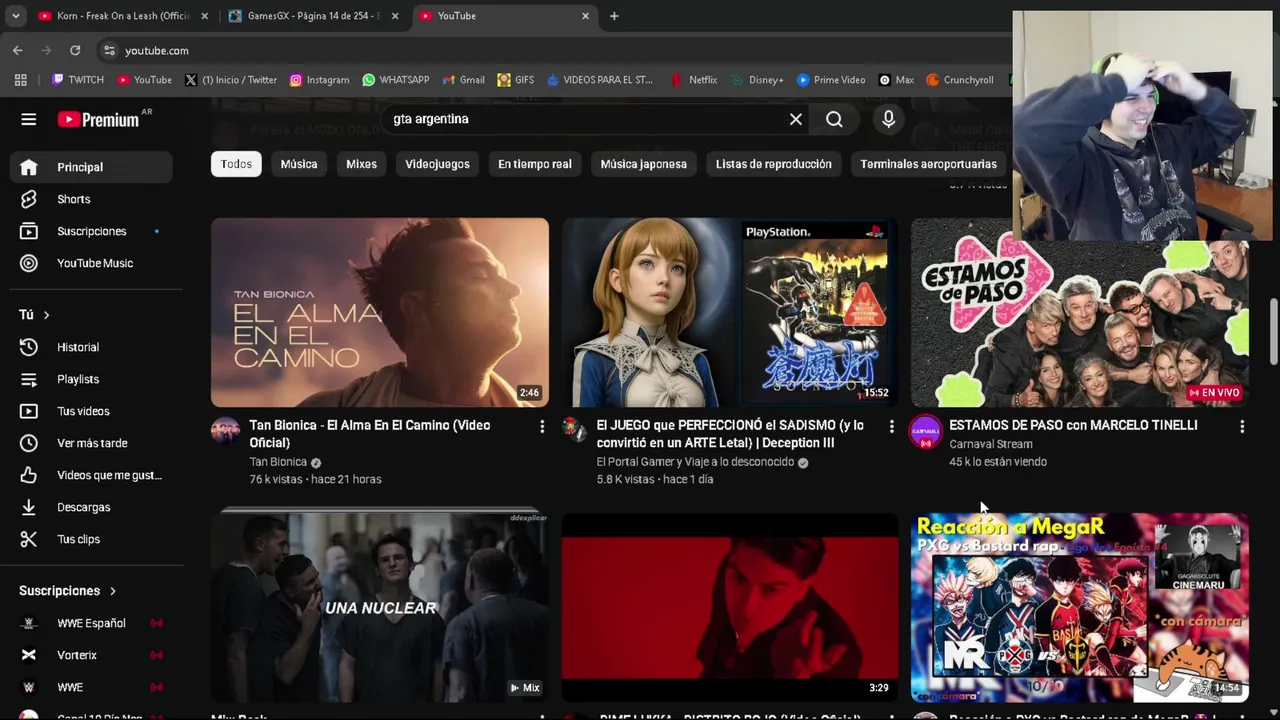1280x720 pixels.
Task: Click the page vertical scrollbar thumb
Action: (1274, 331)
